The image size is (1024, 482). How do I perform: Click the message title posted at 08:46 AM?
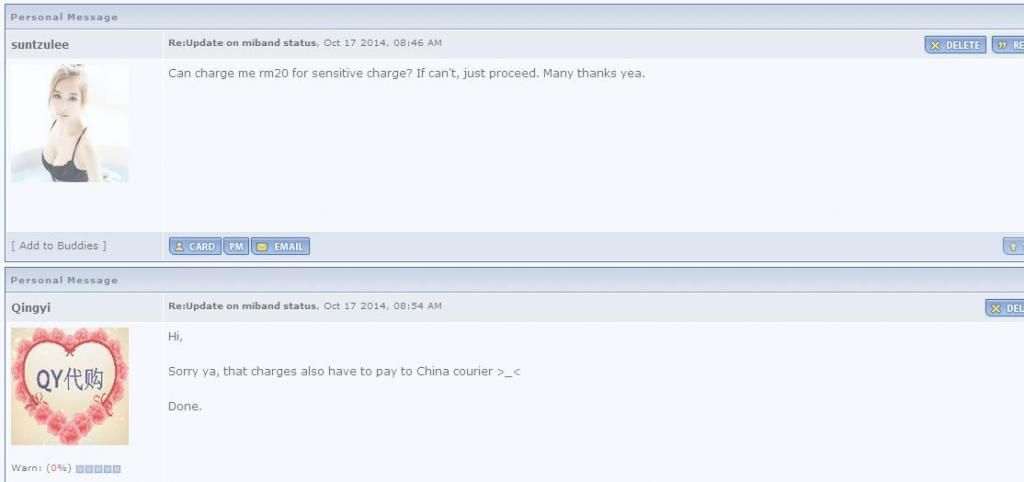pyautogui.click(x=242, y=42)
